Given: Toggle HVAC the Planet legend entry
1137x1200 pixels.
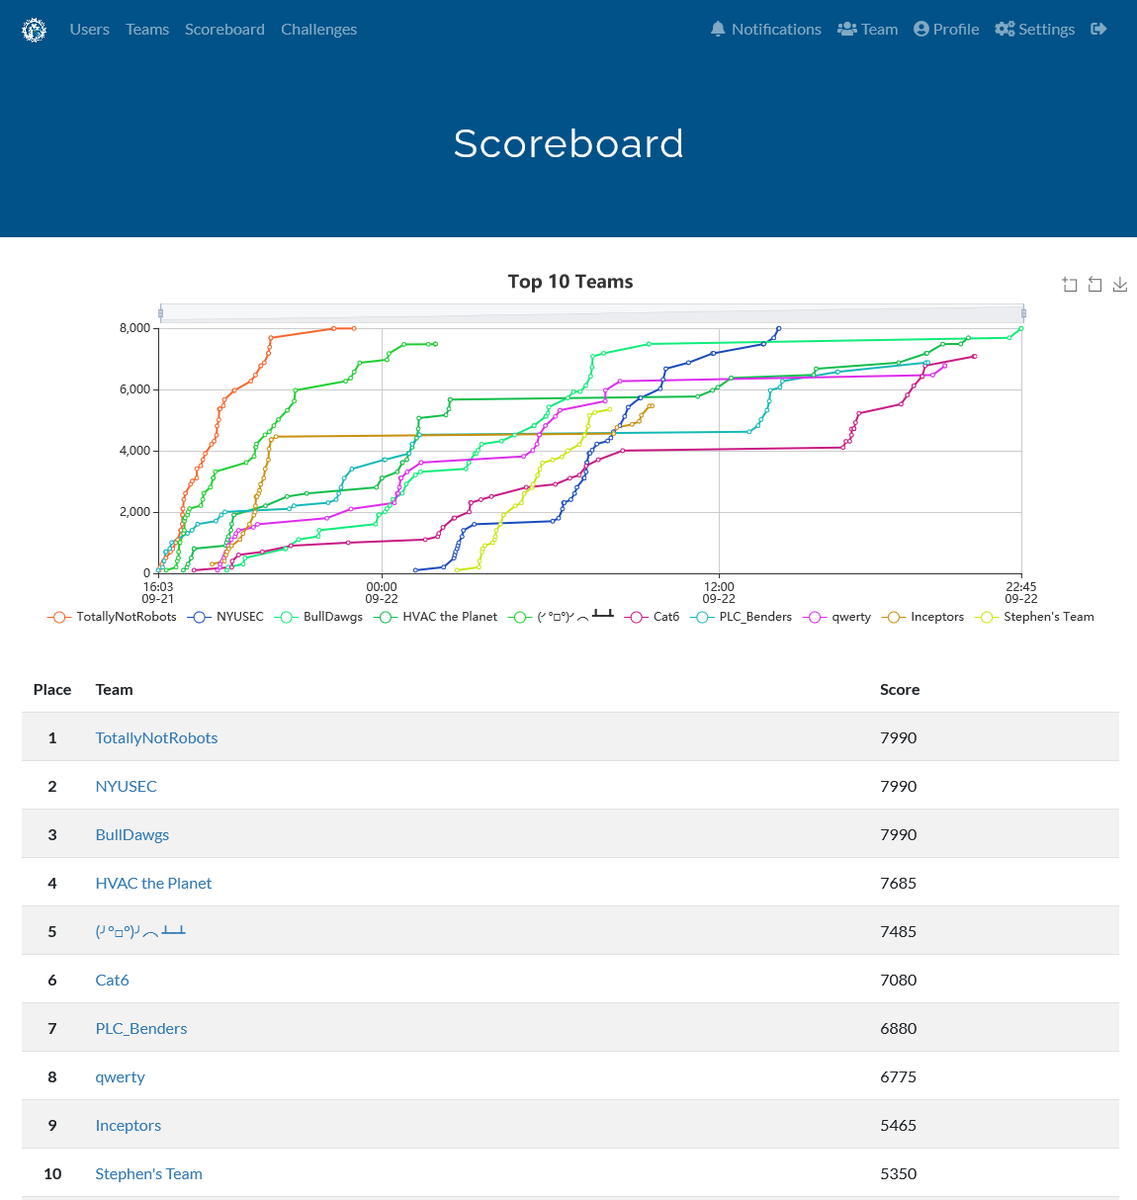Looking at the screenshot, I should [435, 617].
